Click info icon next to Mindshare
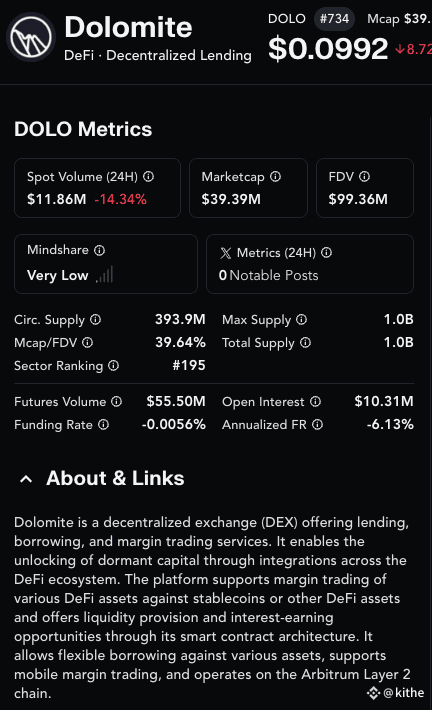 tap(100, 250)
